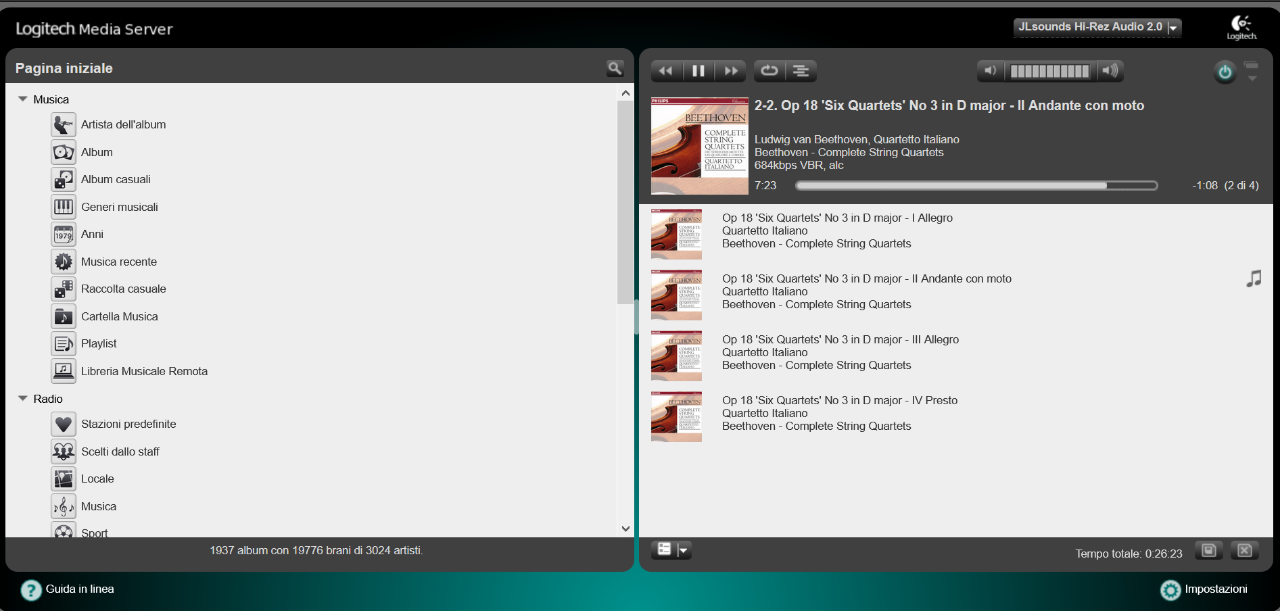Open the now-playing Complete String Quartets album link
The width and height of the screenshot is (1280, 611).
(849, 152)
